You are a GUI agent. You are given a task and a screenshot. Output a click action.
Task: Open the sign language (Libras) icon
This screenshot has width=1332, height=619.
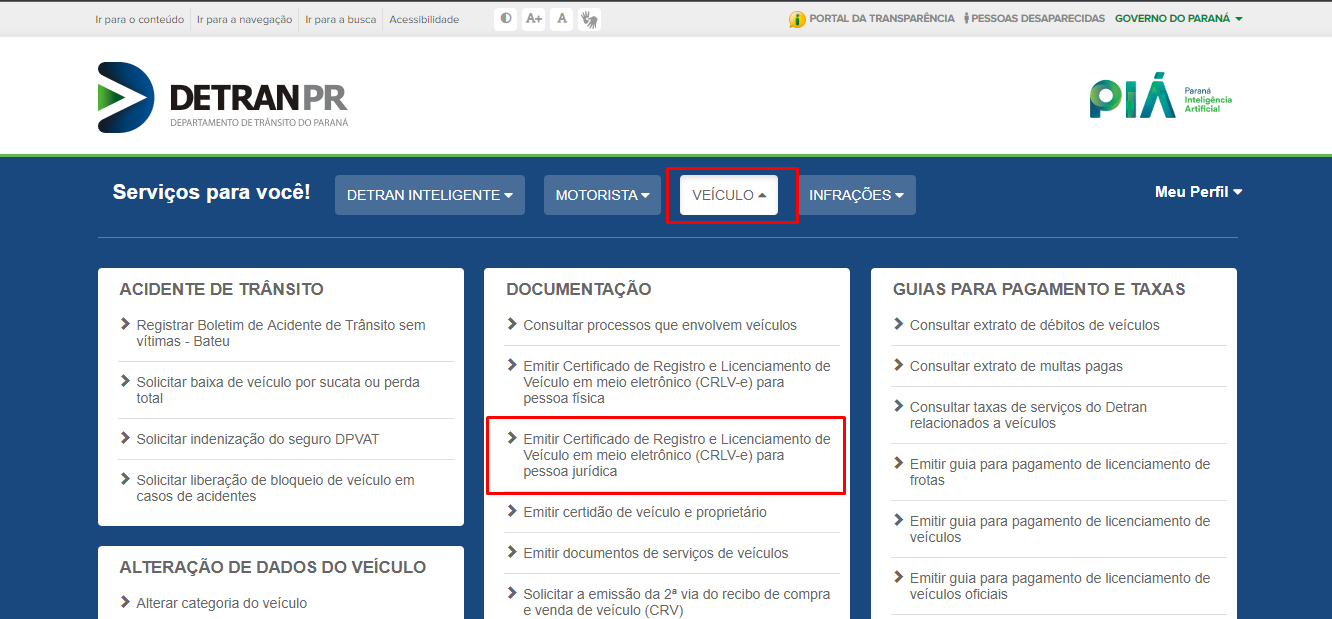tap(590, 19)
